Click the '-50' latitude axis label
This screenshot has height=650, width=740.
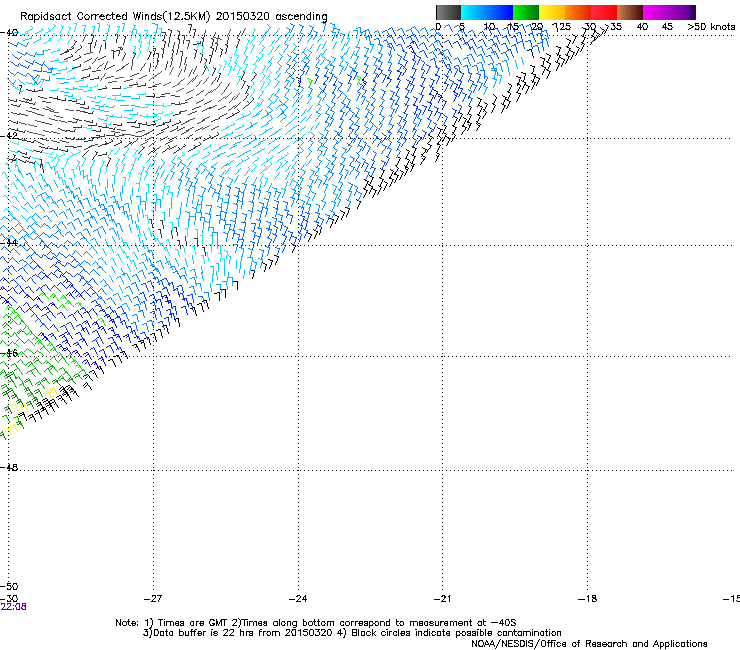pos(9,587)
